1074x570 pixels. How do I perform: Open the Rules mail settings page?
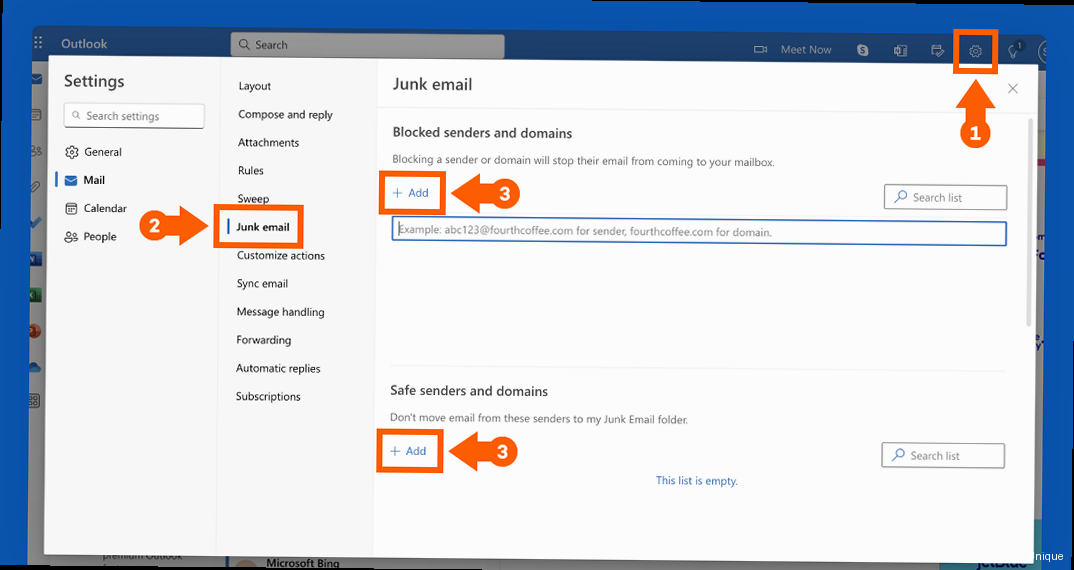[250, 171]
